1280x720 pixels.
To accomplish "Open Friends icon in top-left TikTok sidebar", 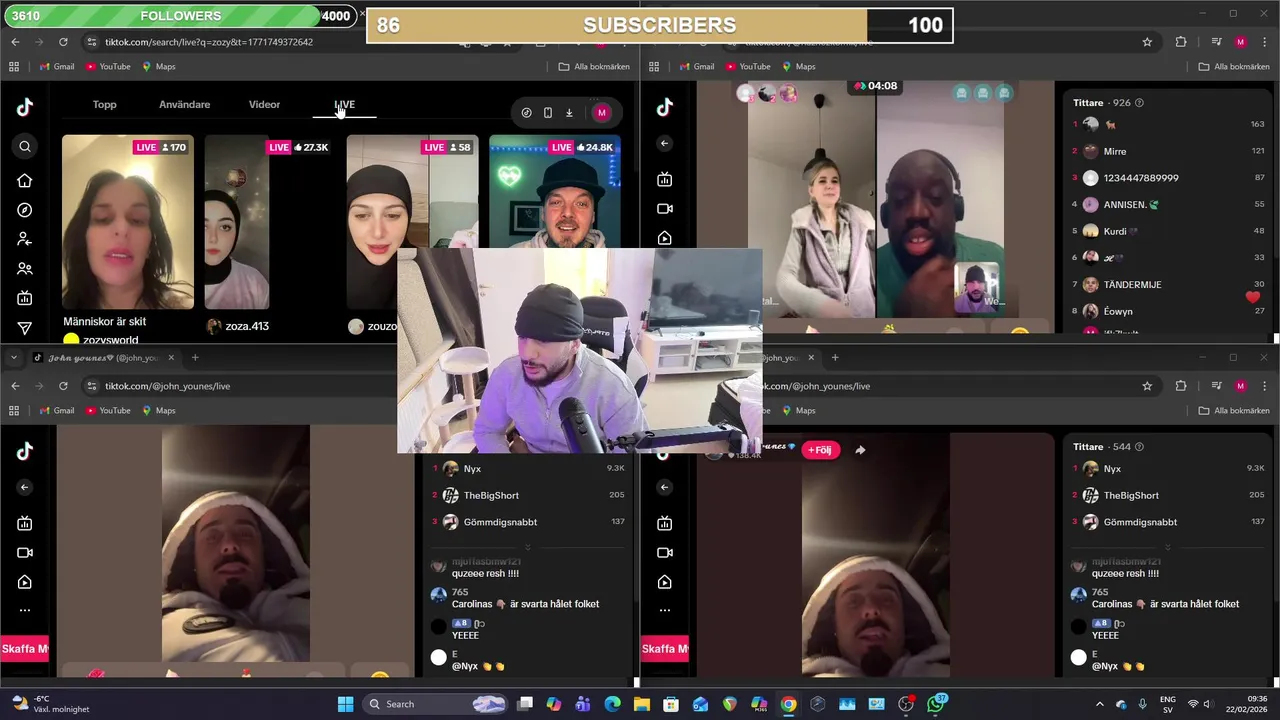I will [25, 269].
